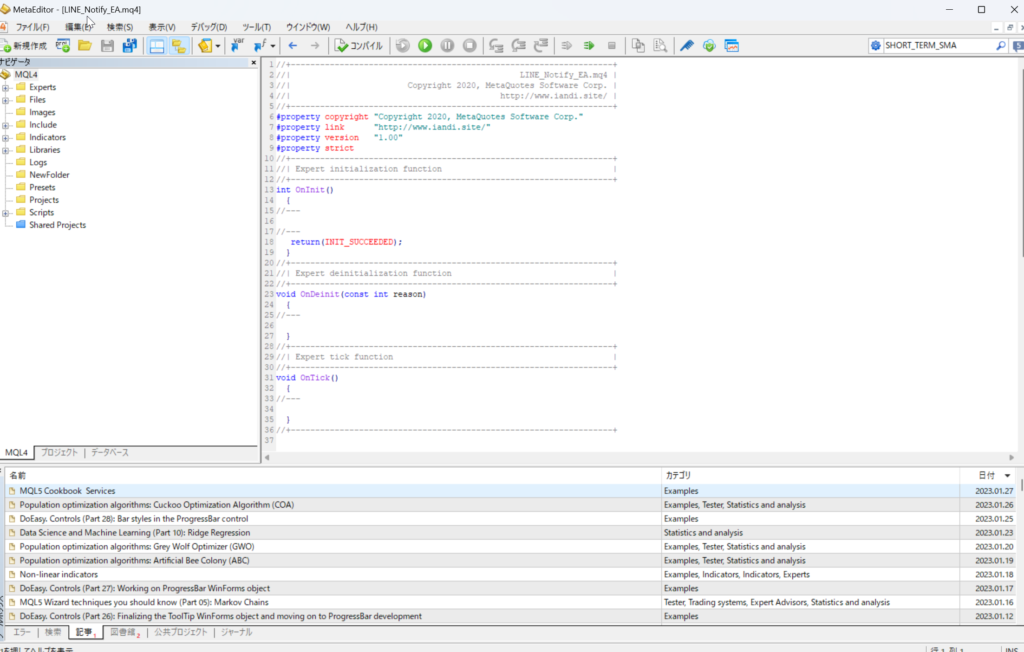Pause debugging with the pause button
The height and width of the screenshot is (652, 1024).
(x=447, y=46)
